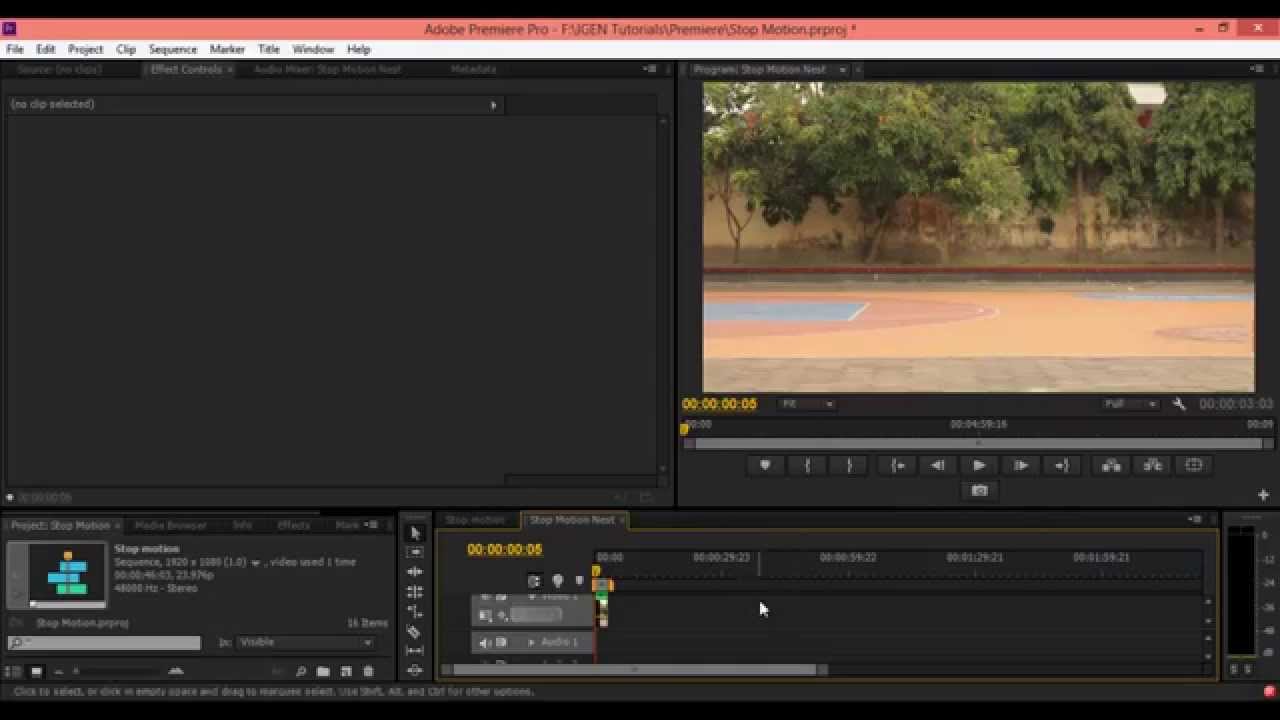Switch Project panel to Icon view
1280x720 pixels.
[x=36, y=671]
